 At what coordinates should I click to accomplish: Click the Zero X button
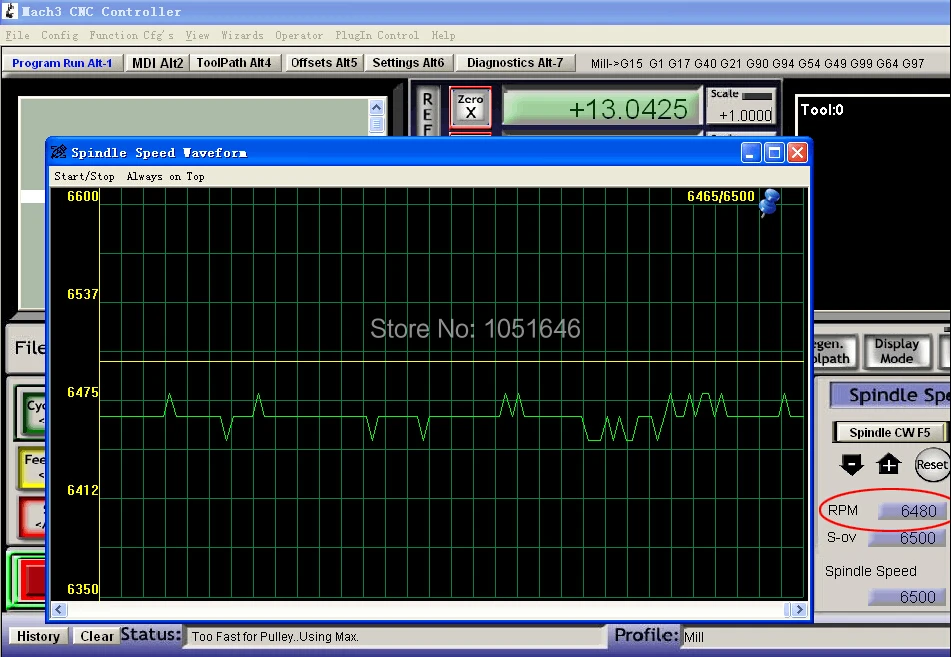tap(471, 106)
